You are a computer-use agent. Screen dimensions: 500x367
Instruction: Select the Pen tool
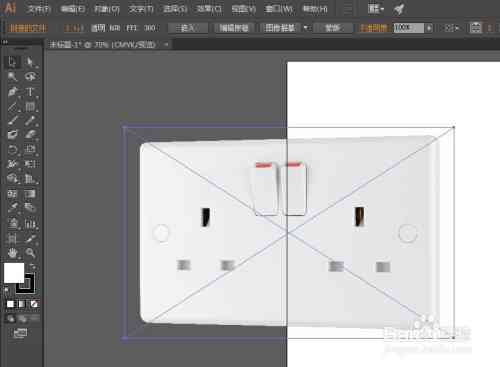click(x=12, y=91)
